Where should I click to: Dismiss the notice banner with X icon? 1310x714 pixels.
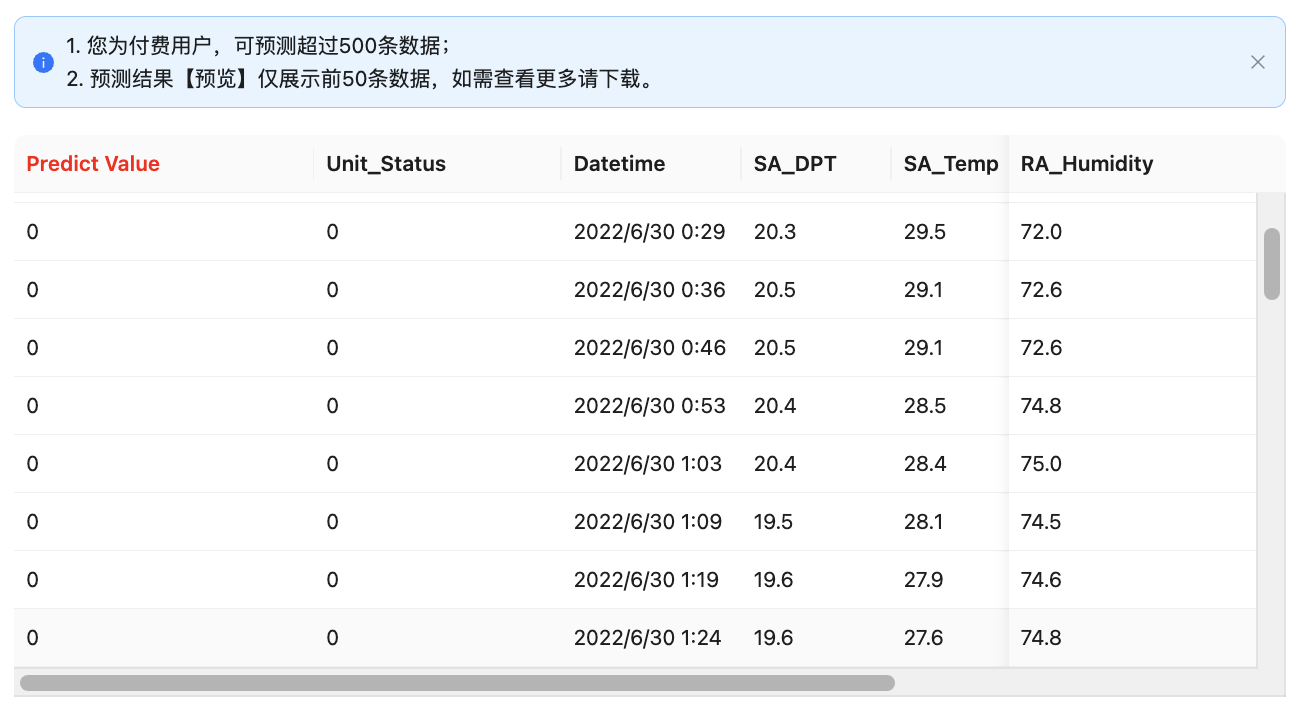pyautogui.click(x=1257, y=62)
